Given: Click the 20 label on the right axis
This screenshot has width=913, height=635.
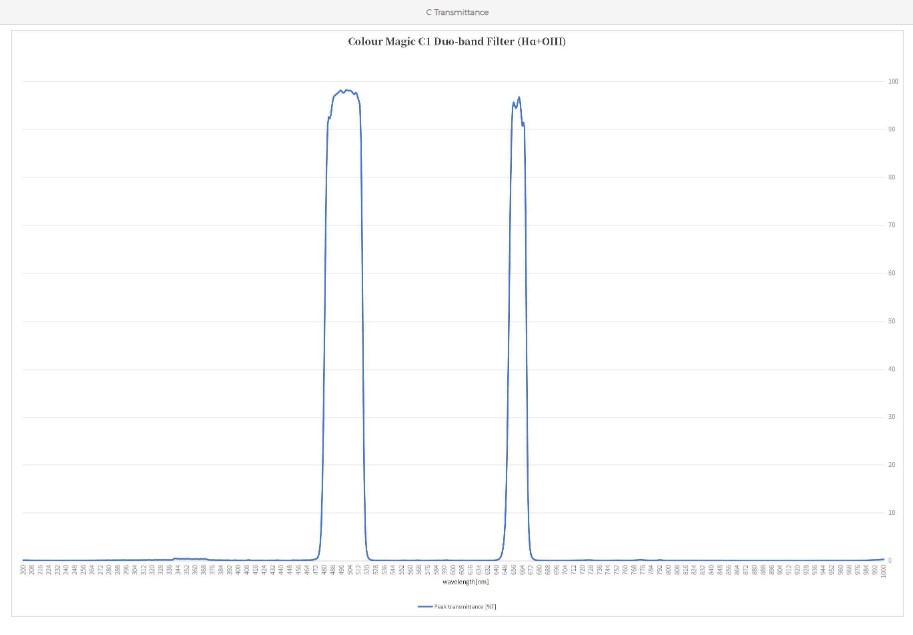Looking at the screenshot, I should point(891,464).
